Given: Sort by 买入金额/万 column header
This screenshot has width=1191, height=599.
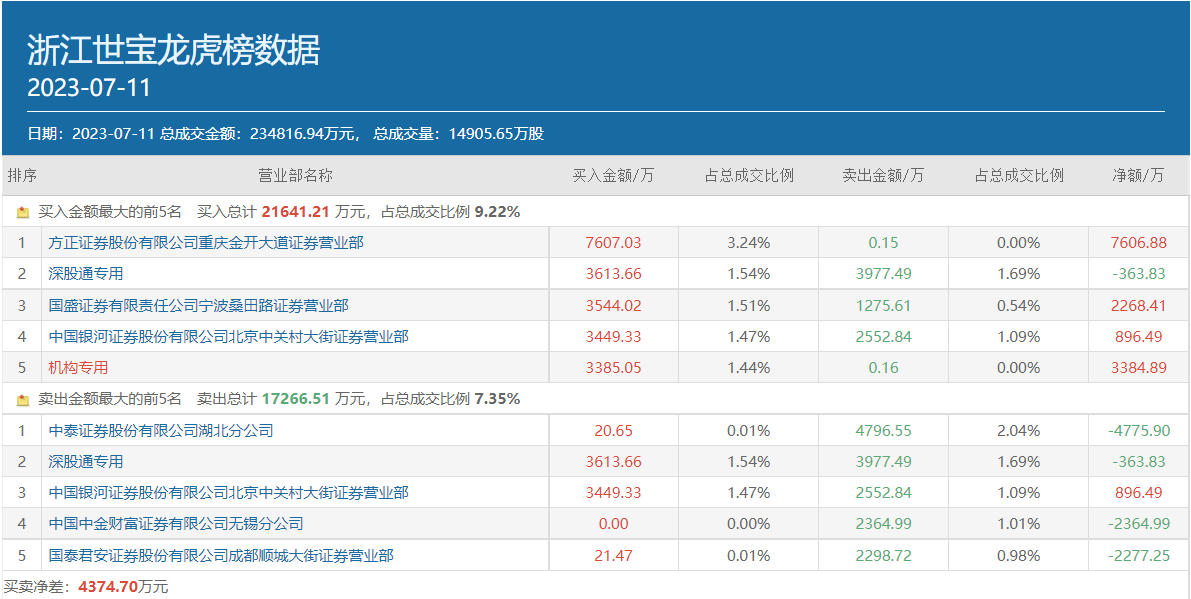Looking at the screenshot, I should [x=613, y=175].
